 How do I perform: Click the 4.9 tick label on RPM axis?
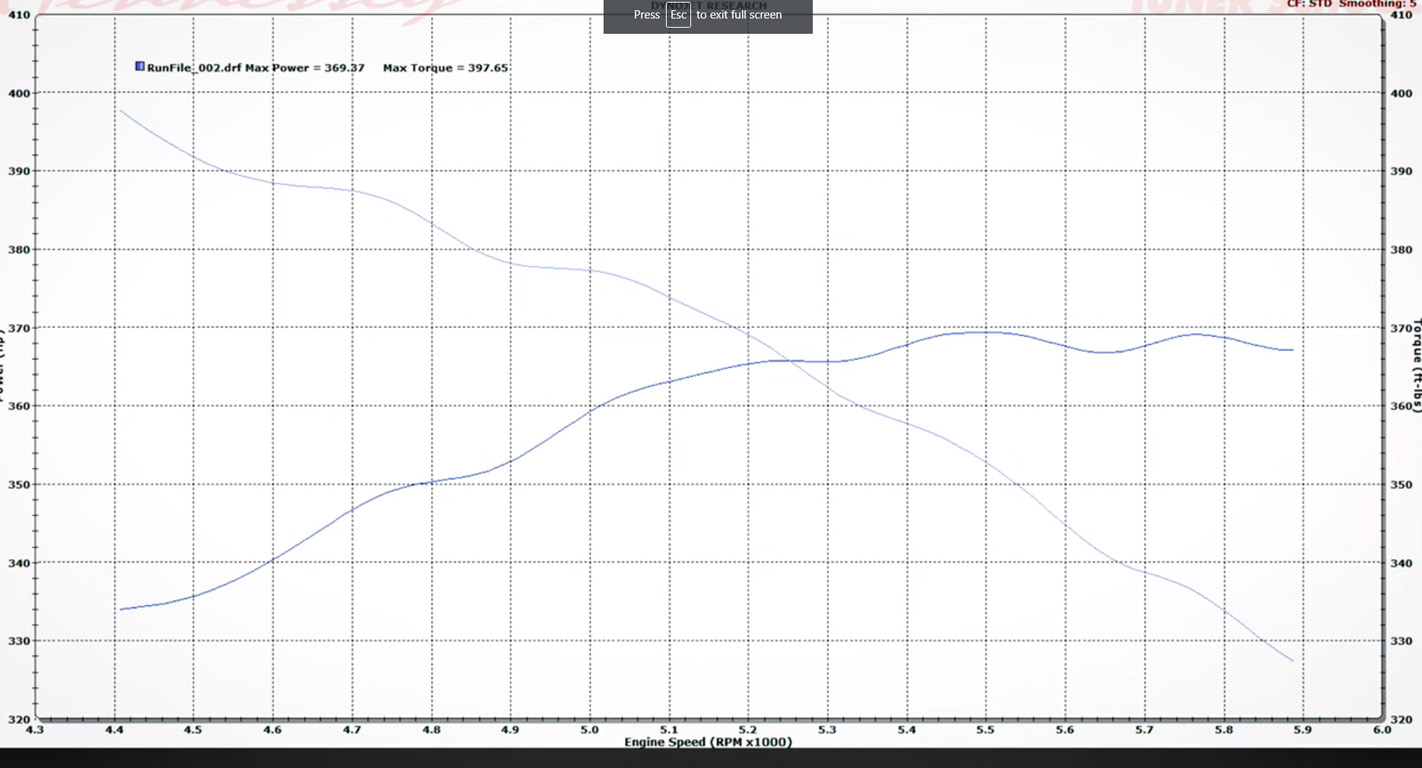coord(509,730)
